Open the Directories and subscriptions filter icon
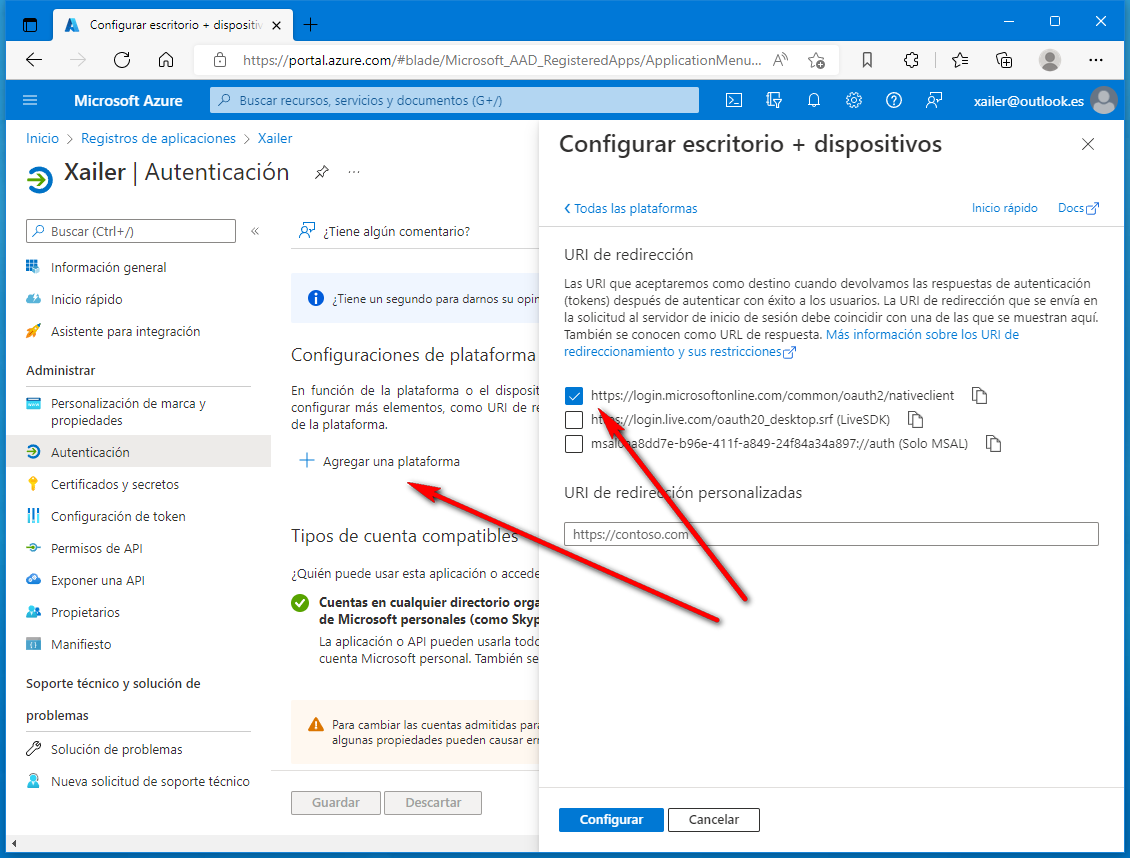The width and height of the screenshot is (1130, 858). point(774,100)
